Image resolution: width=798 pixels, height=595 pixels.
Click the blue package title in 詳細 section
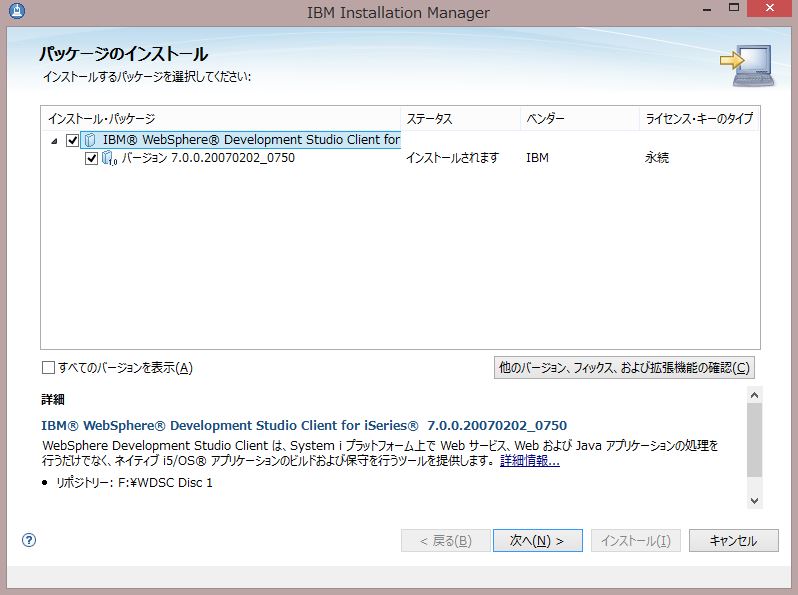304,426
